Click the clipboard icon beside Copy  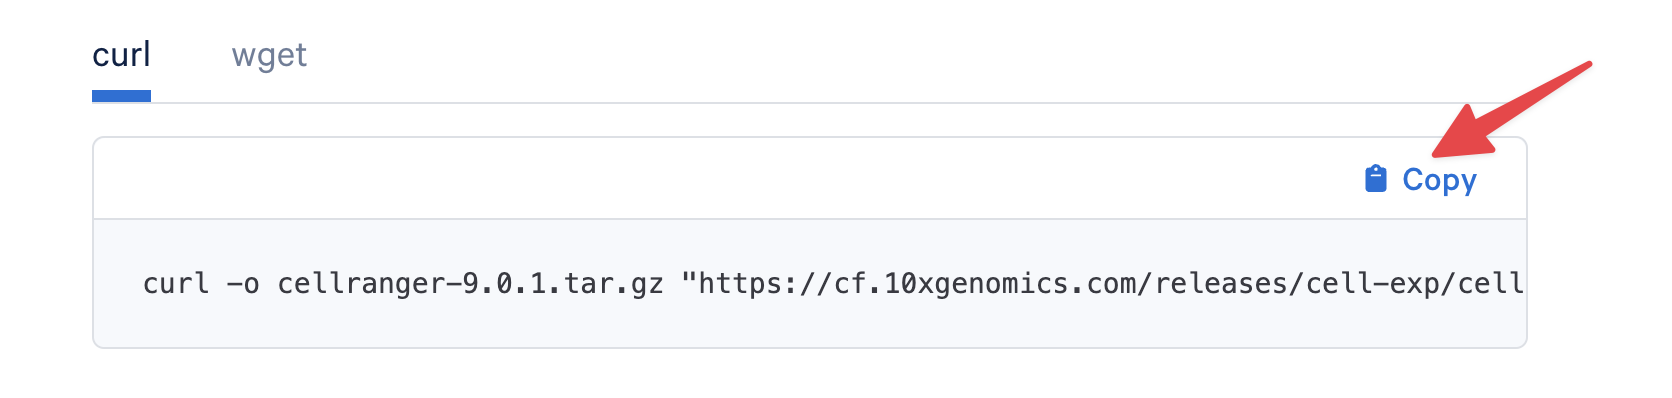[x=1376, y=179]
